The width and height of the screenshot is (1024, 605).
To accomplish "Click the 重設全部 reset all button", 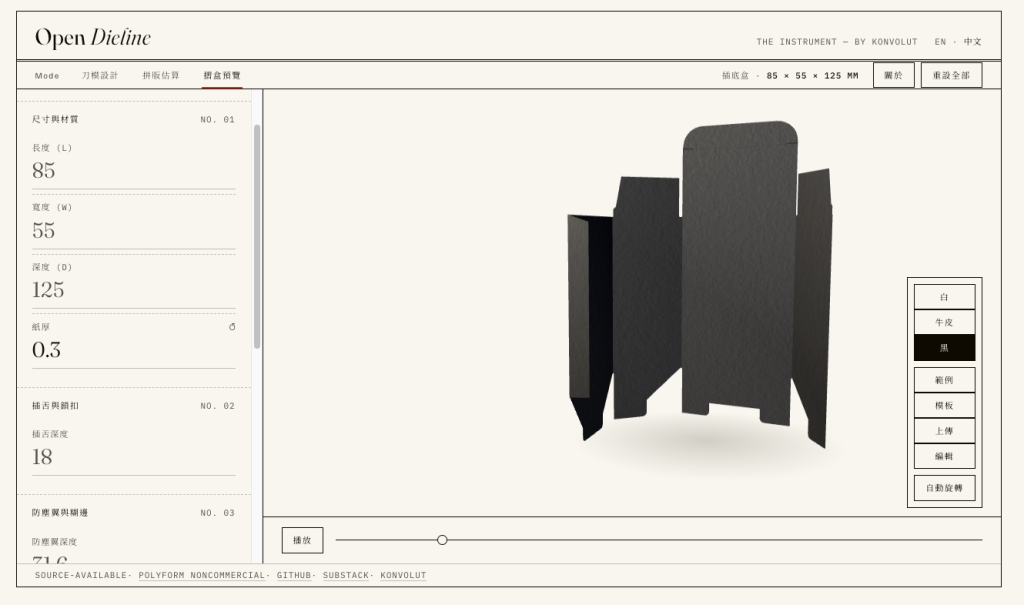I will tap(951, 75).
